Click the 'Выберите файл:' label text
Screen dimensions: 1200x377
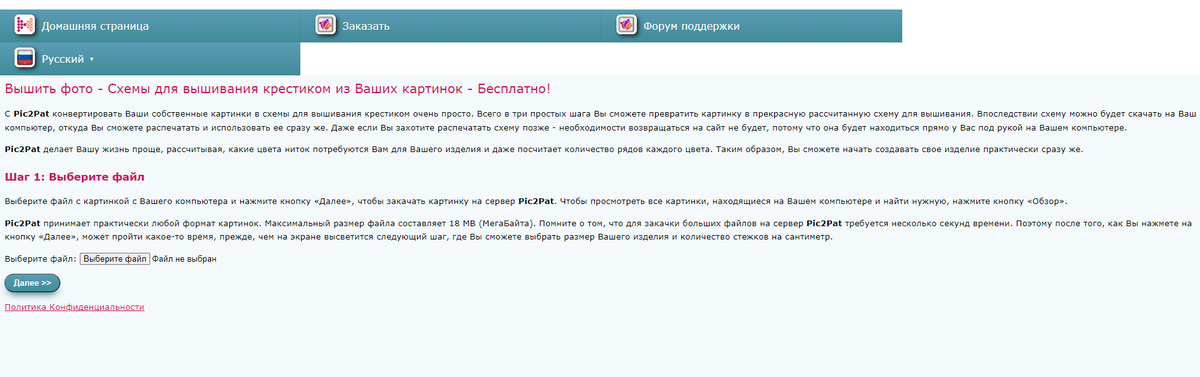(x=40, y=259)
